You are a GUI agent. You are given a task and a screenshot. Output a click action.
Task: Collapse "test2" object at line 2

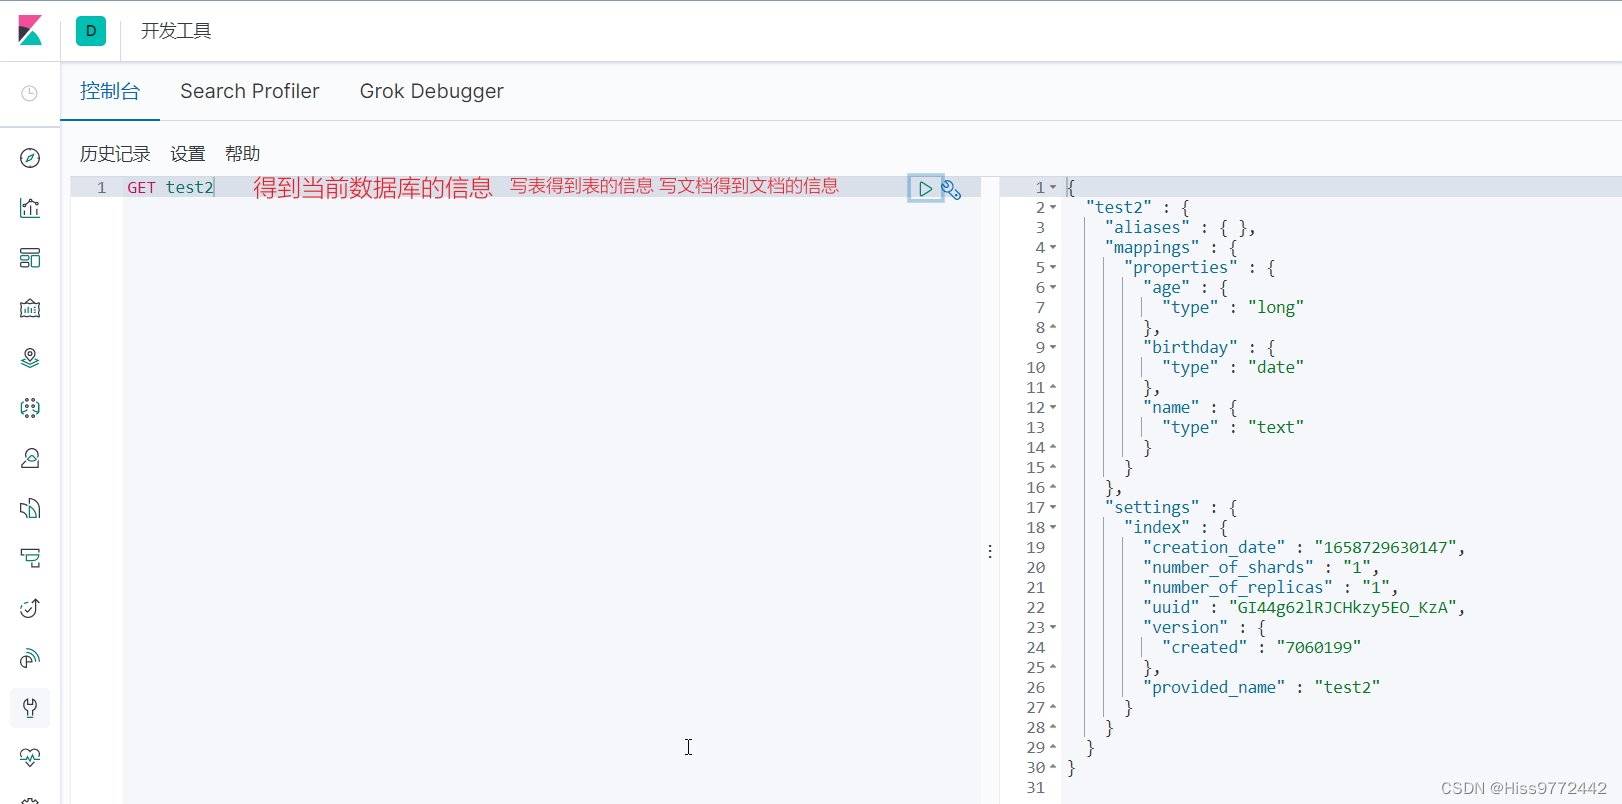coord(1053,207)
